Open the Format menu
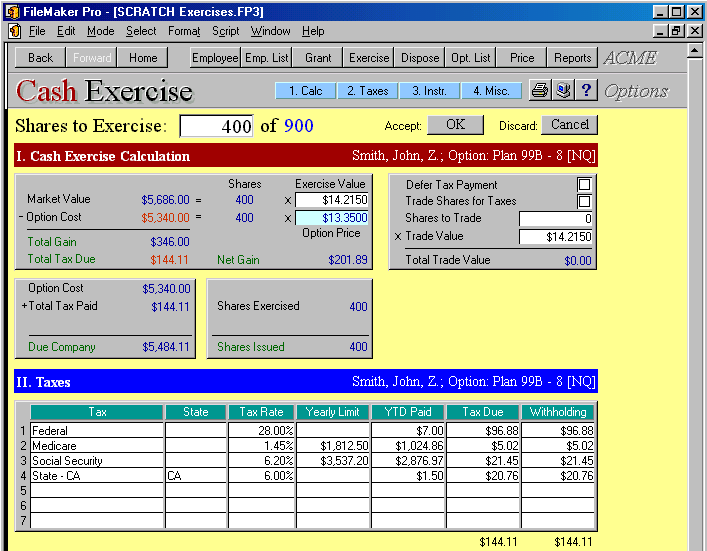The width and height of the screenshot is (707, 551). (184, 31)
